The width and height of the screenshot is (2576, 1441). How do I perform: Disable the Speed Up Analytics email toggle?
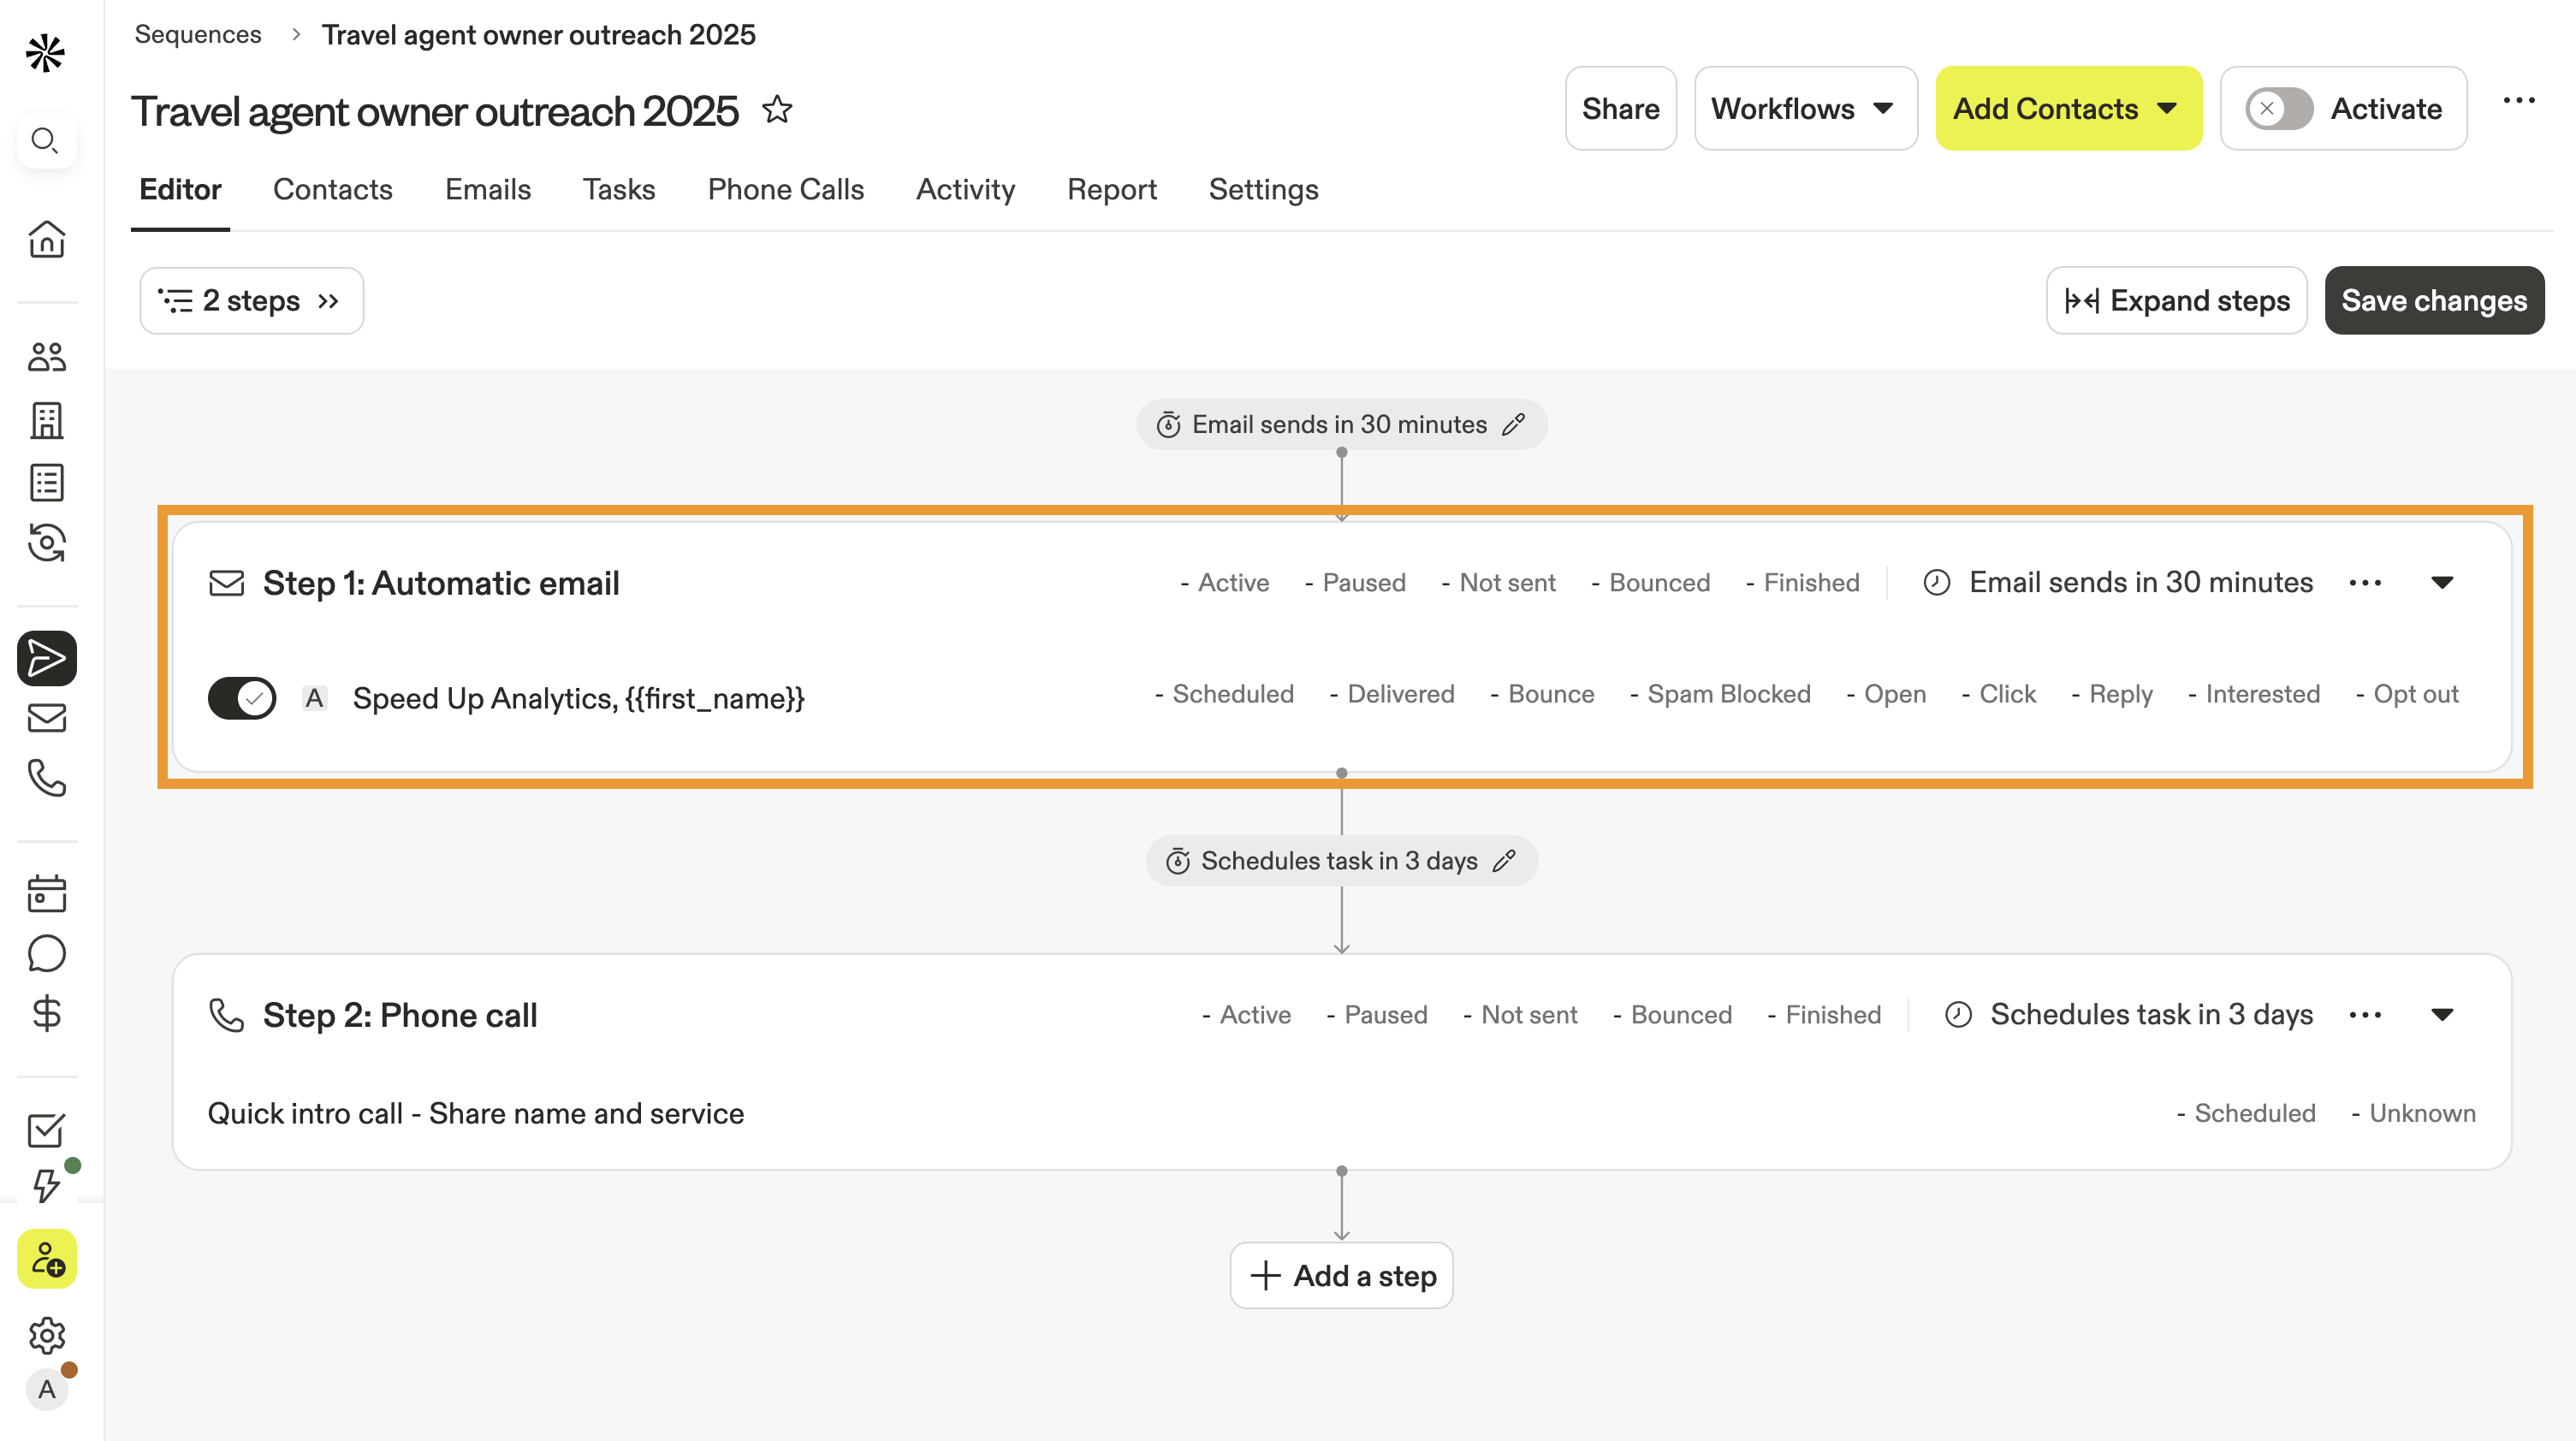[241, 698]
